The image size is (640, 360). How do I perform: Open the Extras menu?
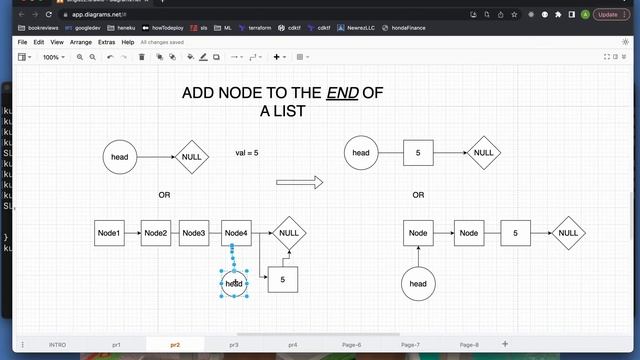tap(107, 42)
